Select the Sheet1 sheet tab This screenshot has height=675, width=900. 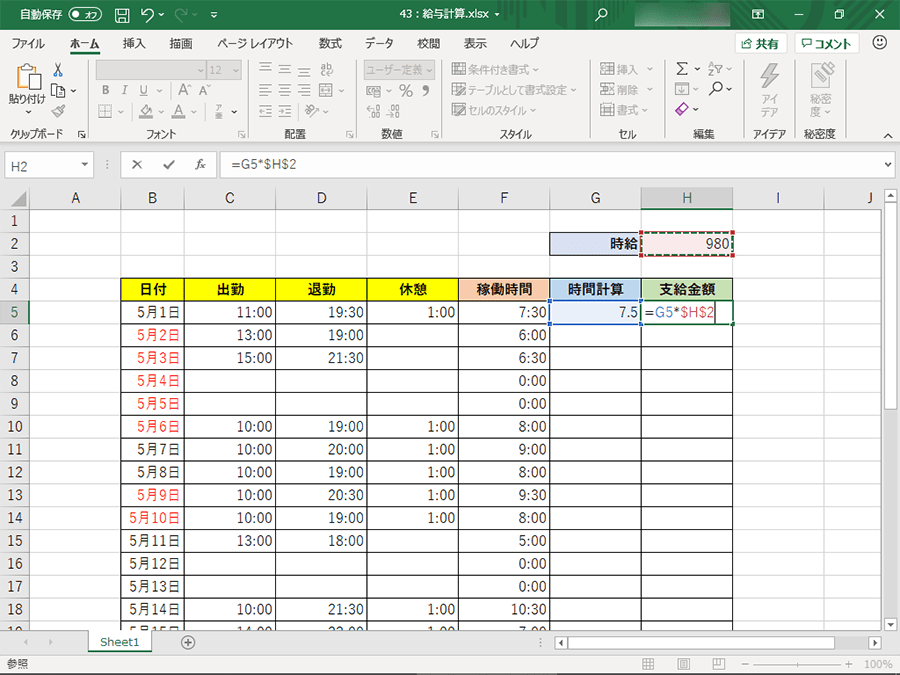click(x=119, y=642)
